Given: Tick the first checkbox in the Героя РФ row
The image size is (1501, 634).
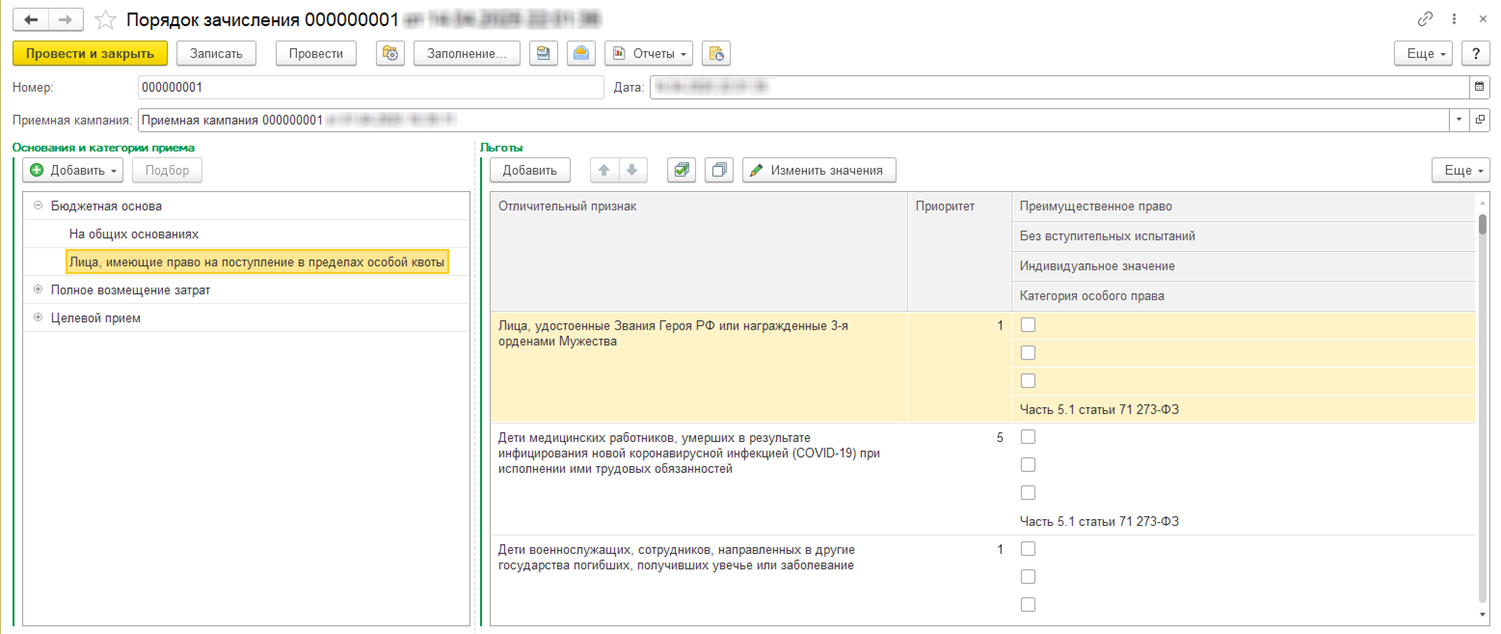Looking at the screenshot, I should pos(1028,325).
